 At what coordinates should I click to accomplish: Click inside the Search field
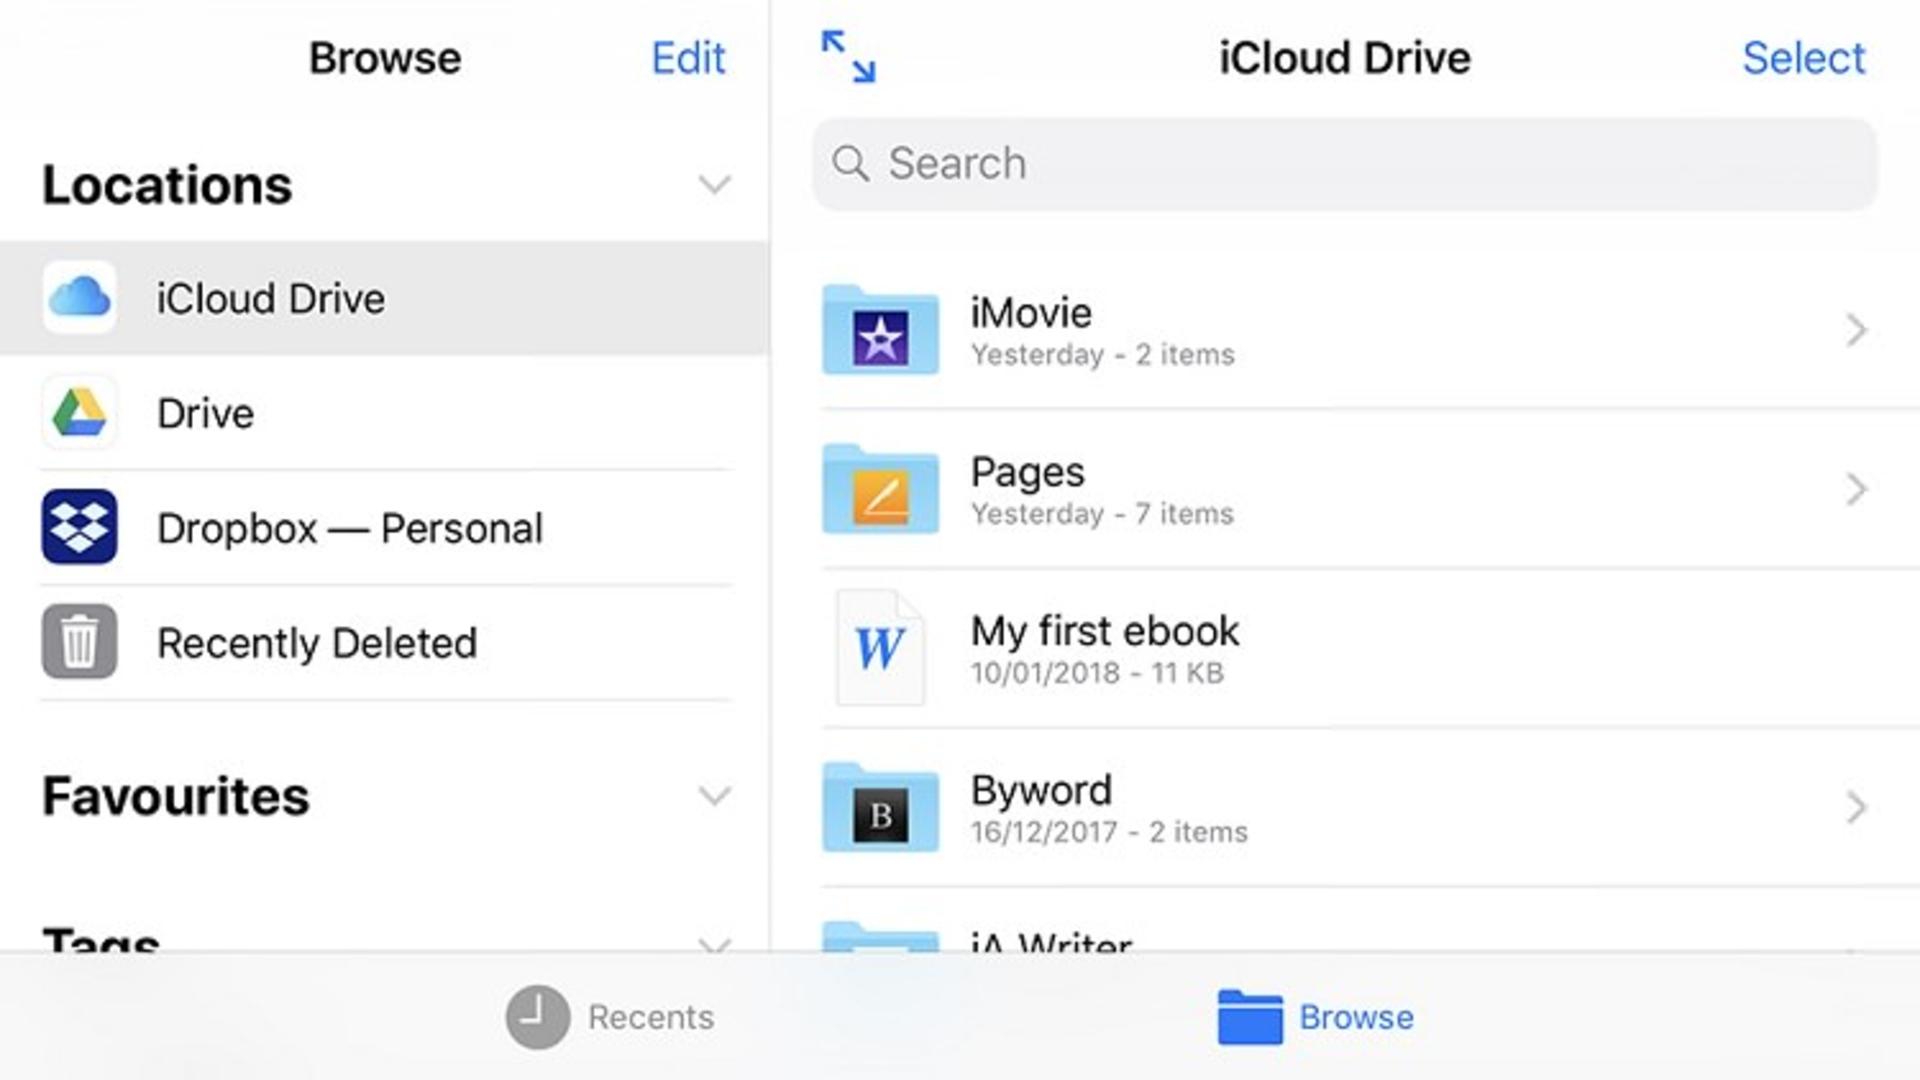point(1344,164)
